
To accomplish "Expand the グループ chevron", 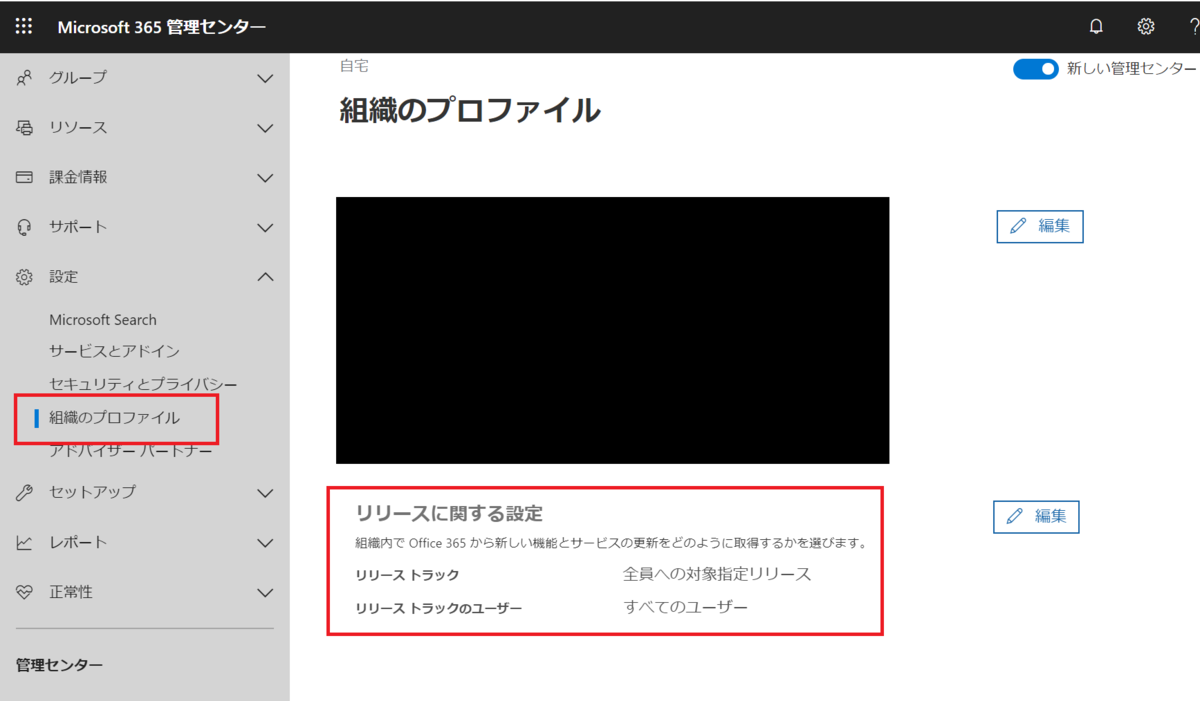I will (265, 78).
